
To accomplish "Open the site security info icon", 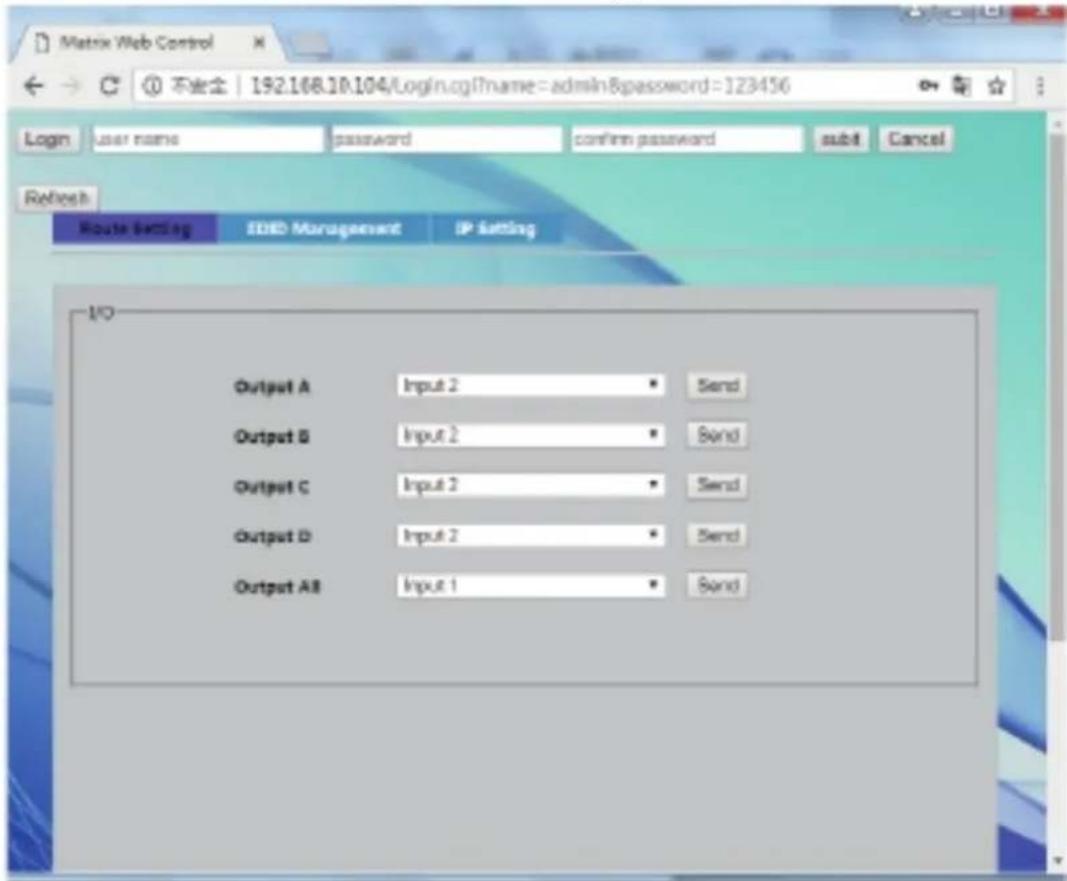I will pyautogui.click(x=152, y=86).
